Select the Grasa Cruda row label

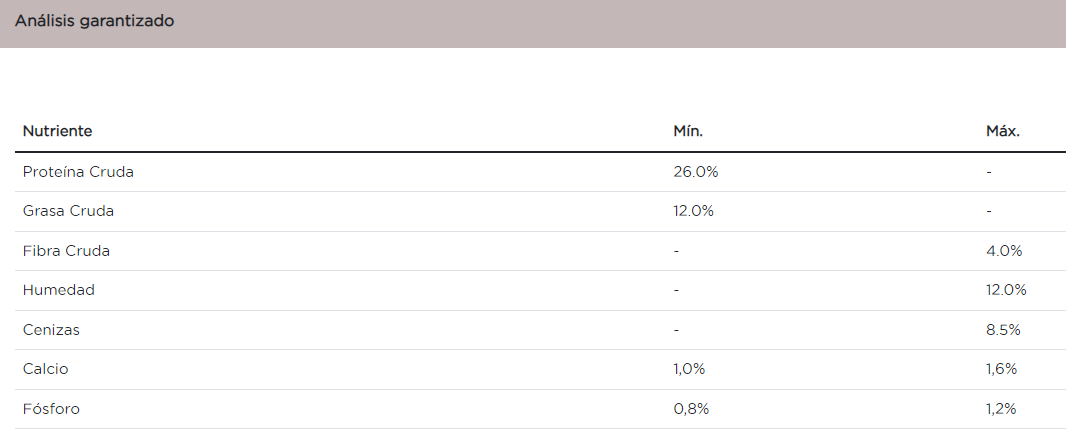tap(68, 211)
